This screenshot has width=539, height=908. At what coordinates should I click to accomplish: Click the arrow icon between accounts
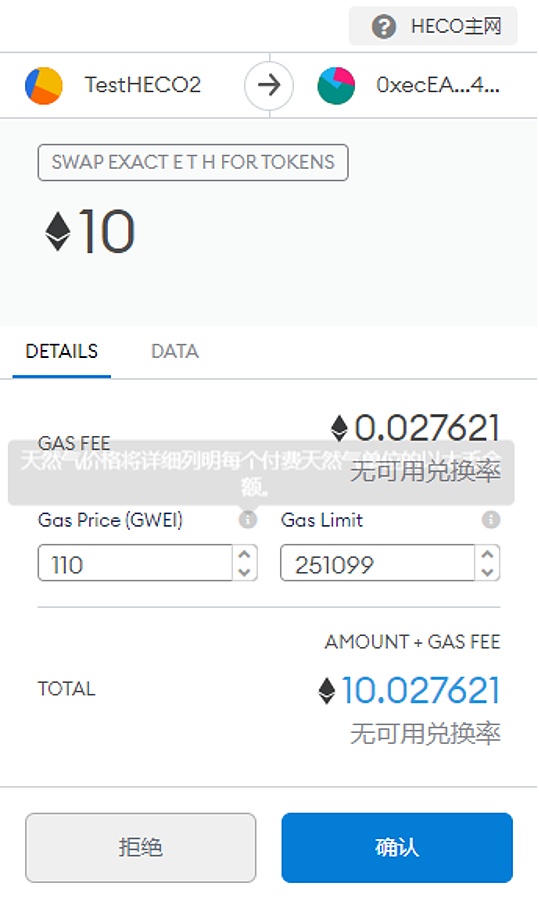click(269, 85)
